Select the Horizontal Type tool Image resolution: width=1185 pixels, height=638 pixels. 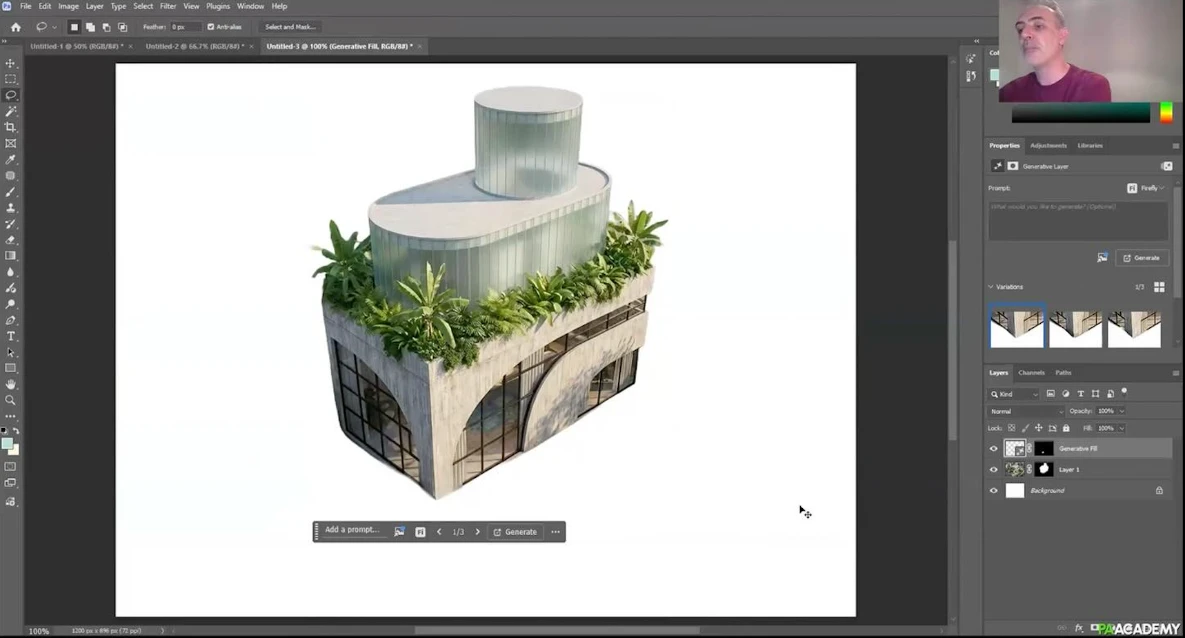click(x=11, y=336)
